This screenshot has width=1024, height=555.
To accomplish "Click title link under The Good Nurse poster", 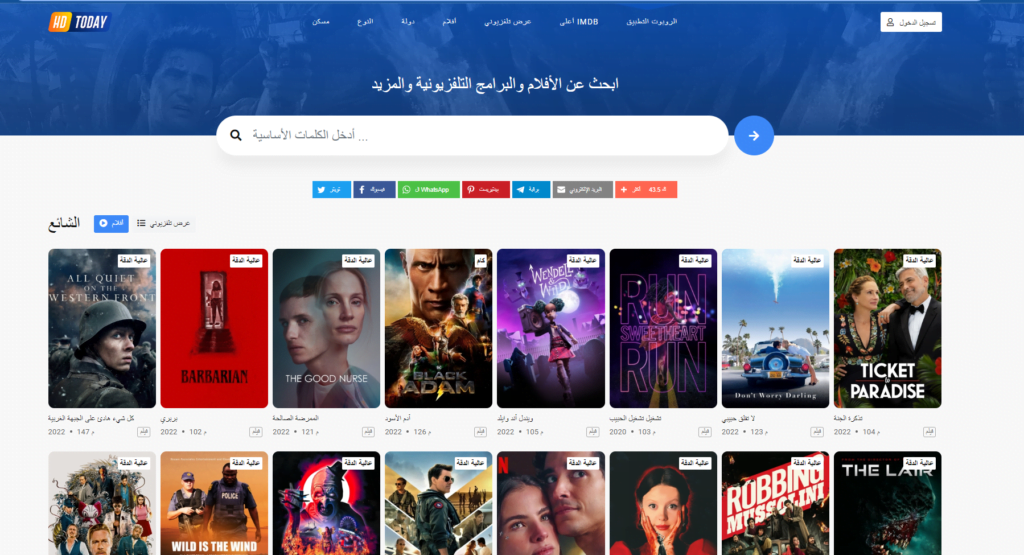I will 295,418.
